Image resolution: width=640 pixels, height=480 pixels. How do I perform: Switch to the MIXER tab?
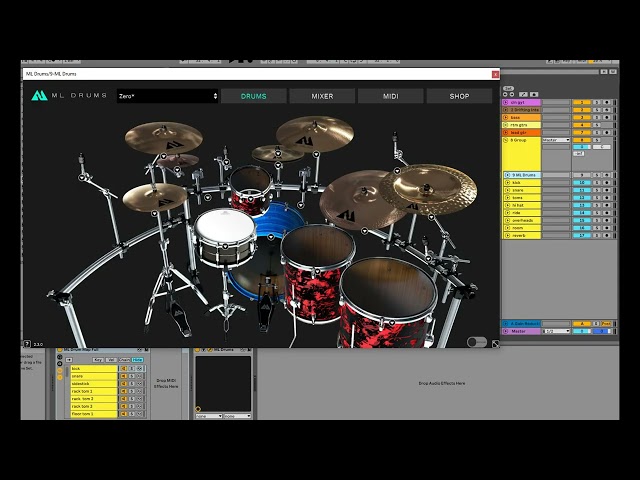[x=322, y=96]
